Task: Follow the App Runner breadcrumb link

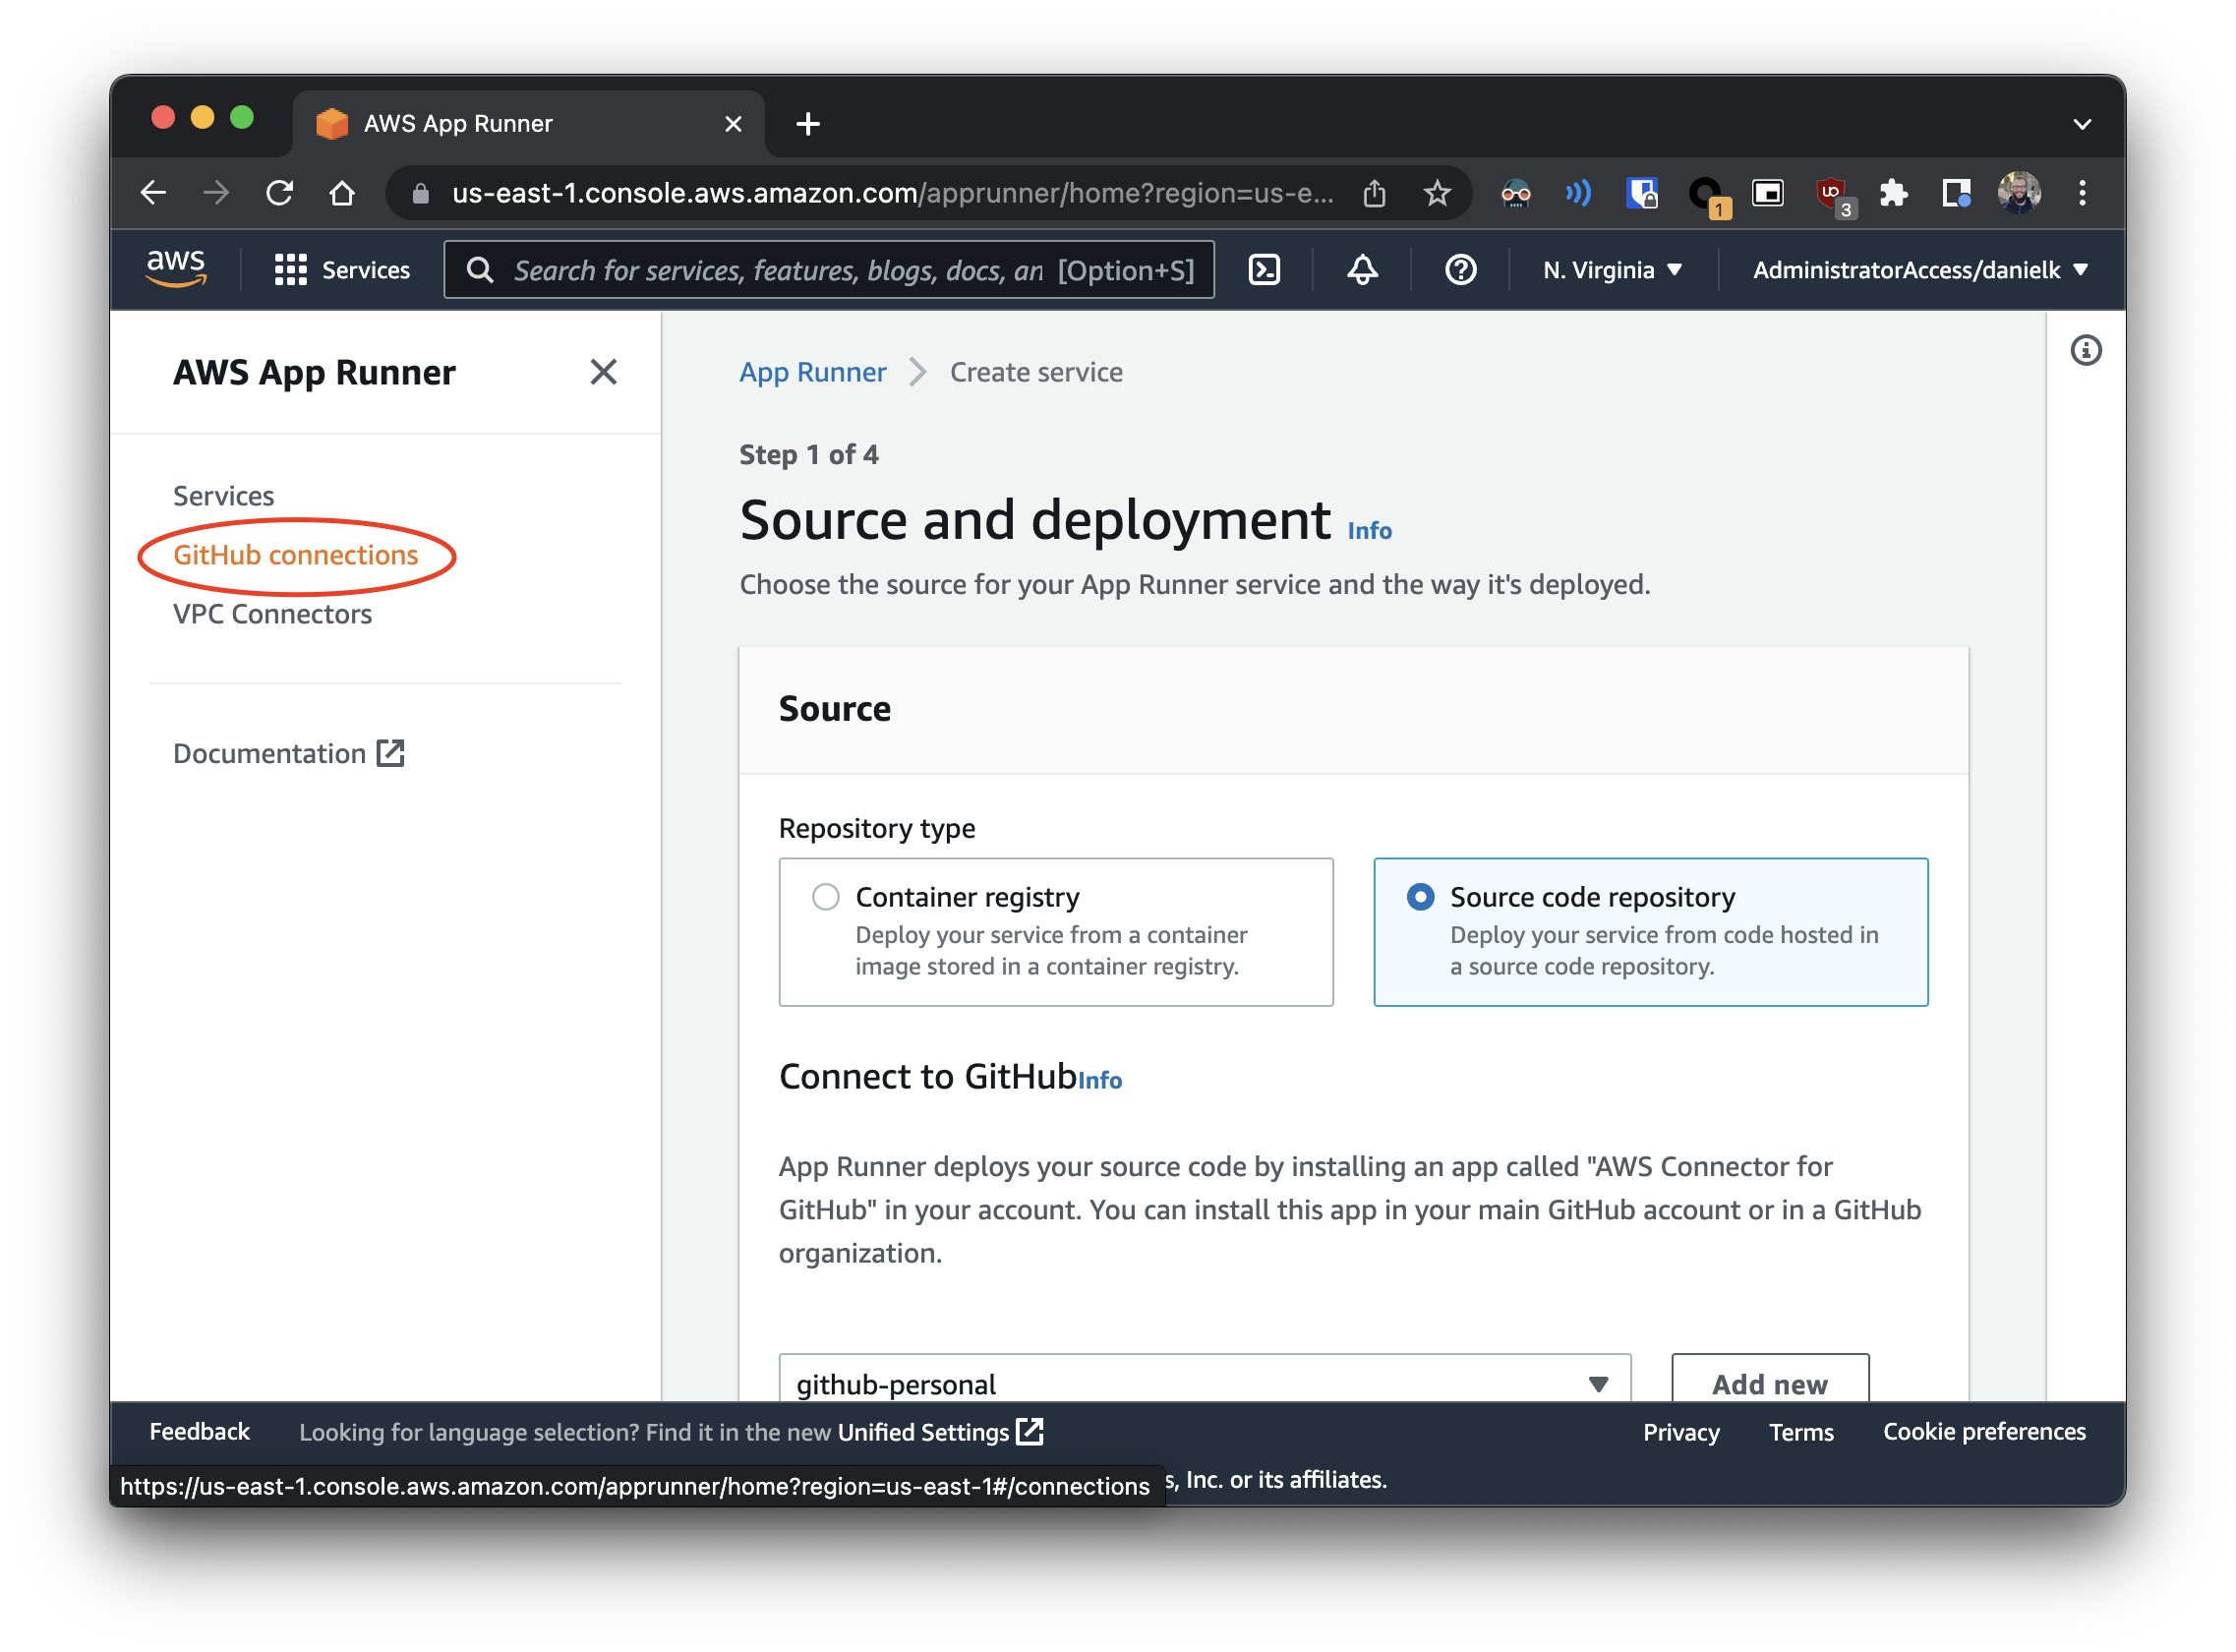Action: tap(812, 372)
